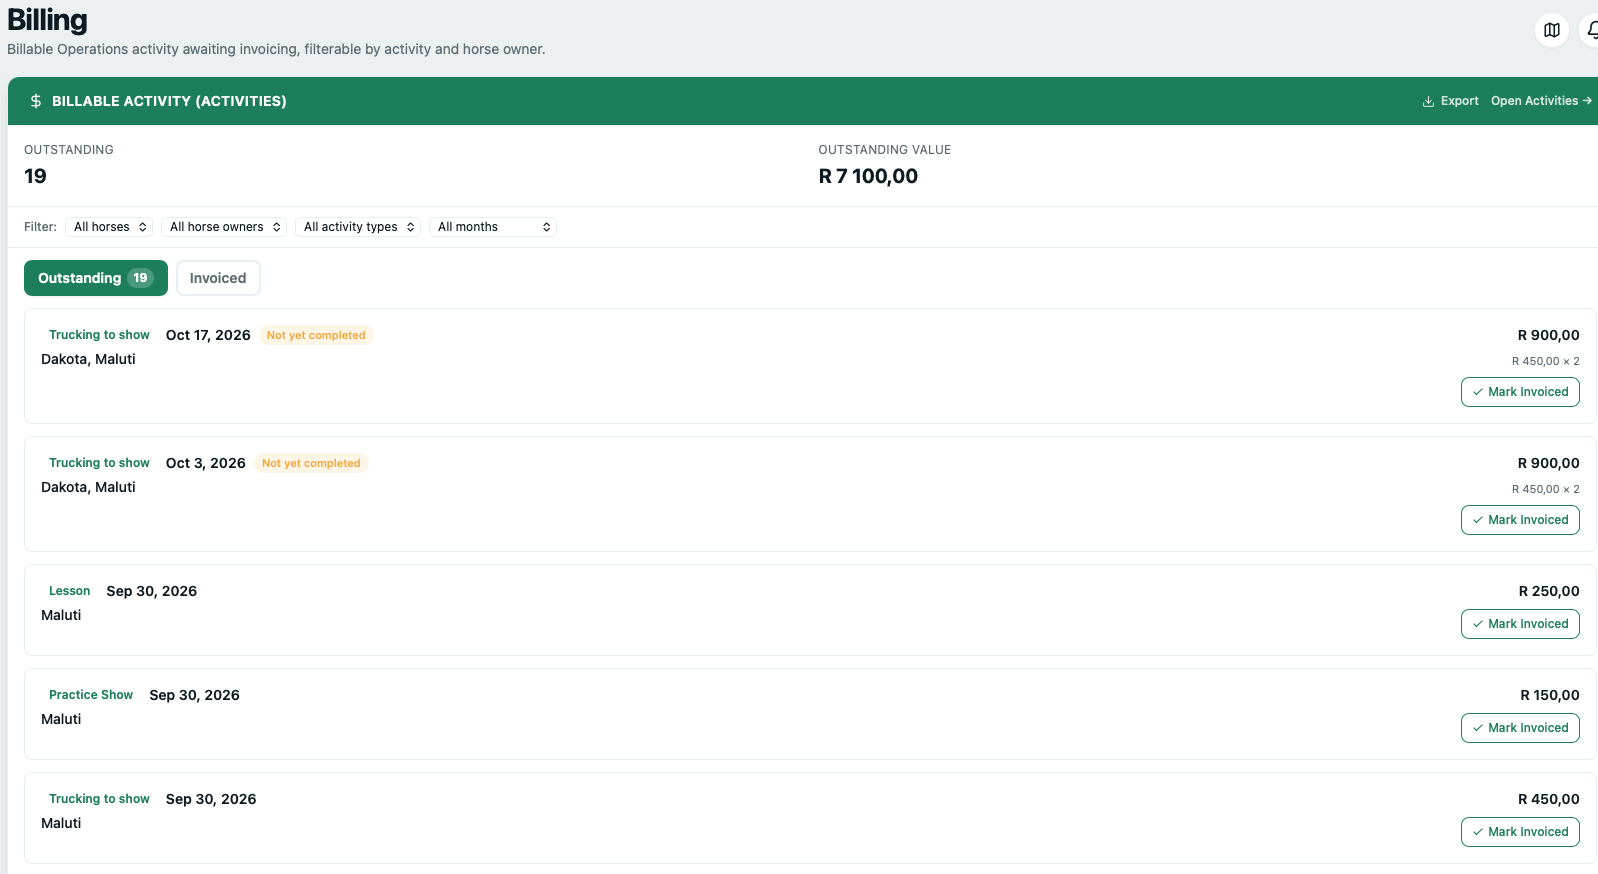This screenshot has width=1598, height=874.
Task: Open the notifications bell icon
Action: [1590, 30]
